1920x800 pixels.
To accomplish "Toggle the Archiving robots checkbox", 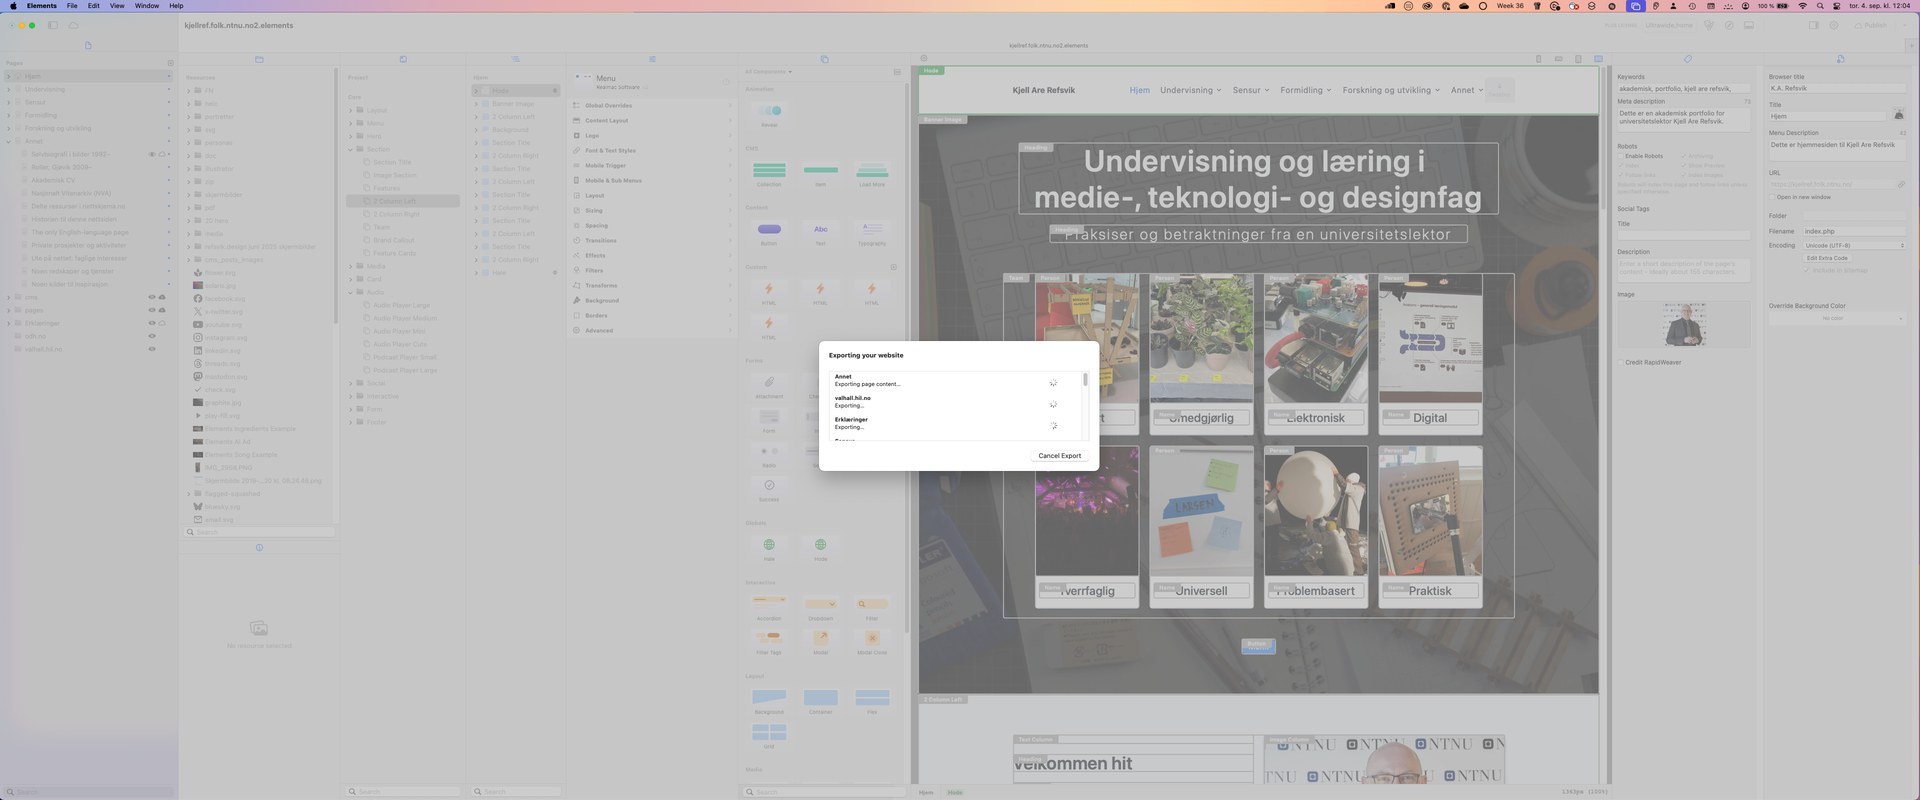I will (1684, 156).
